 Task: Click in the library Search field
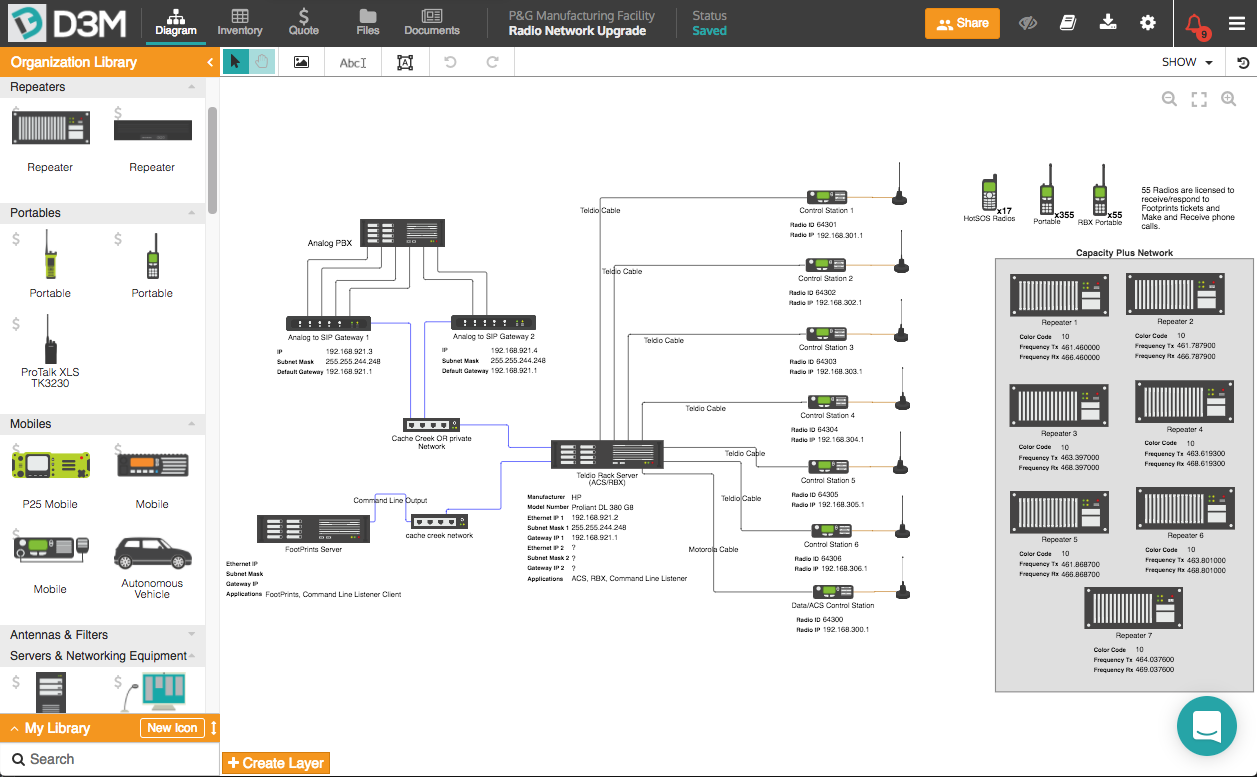pyautogui.click(x=110, y=759)
